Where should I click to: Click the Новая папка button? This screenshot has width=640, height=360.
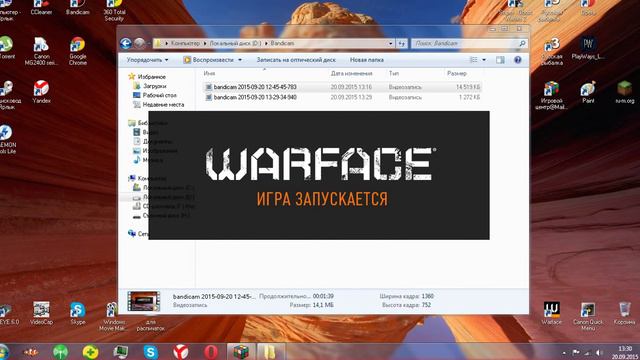367,60
